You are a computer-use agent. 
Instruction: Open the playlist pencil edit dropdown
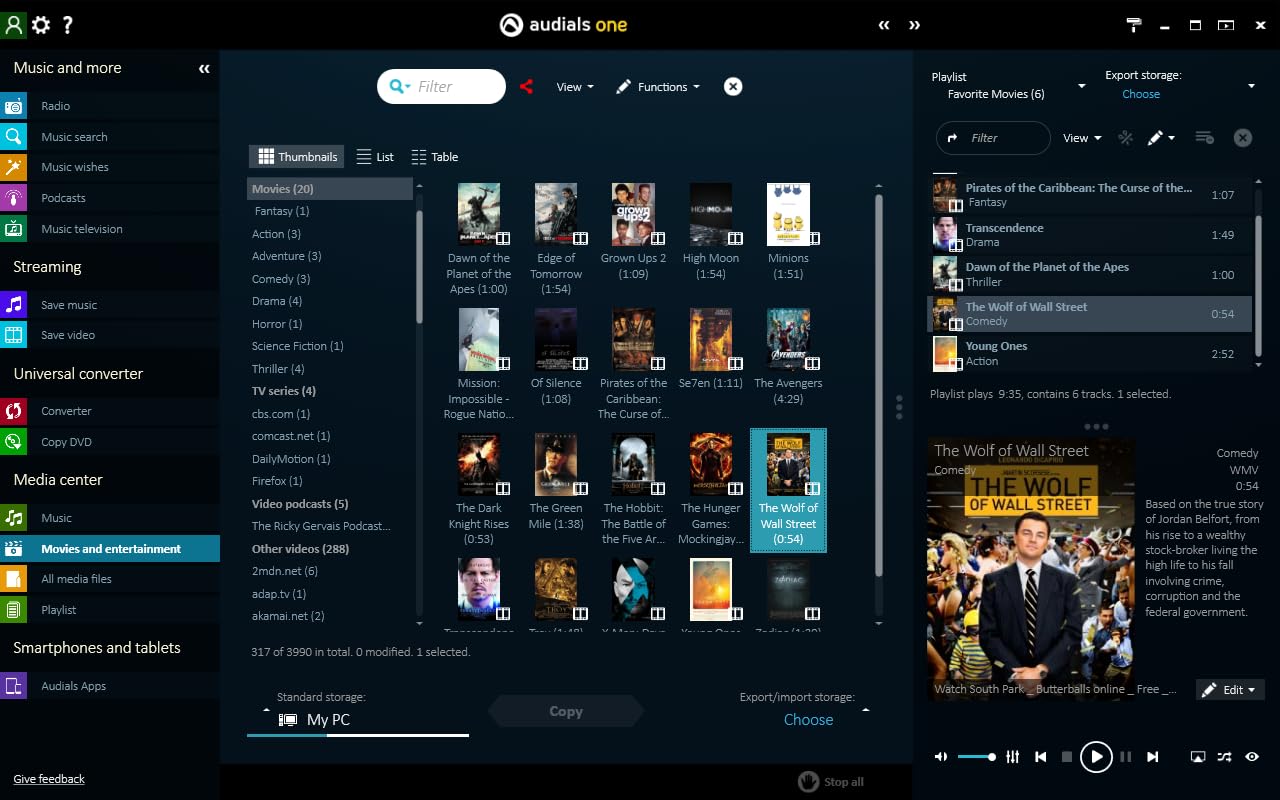tap(1161, 138)
